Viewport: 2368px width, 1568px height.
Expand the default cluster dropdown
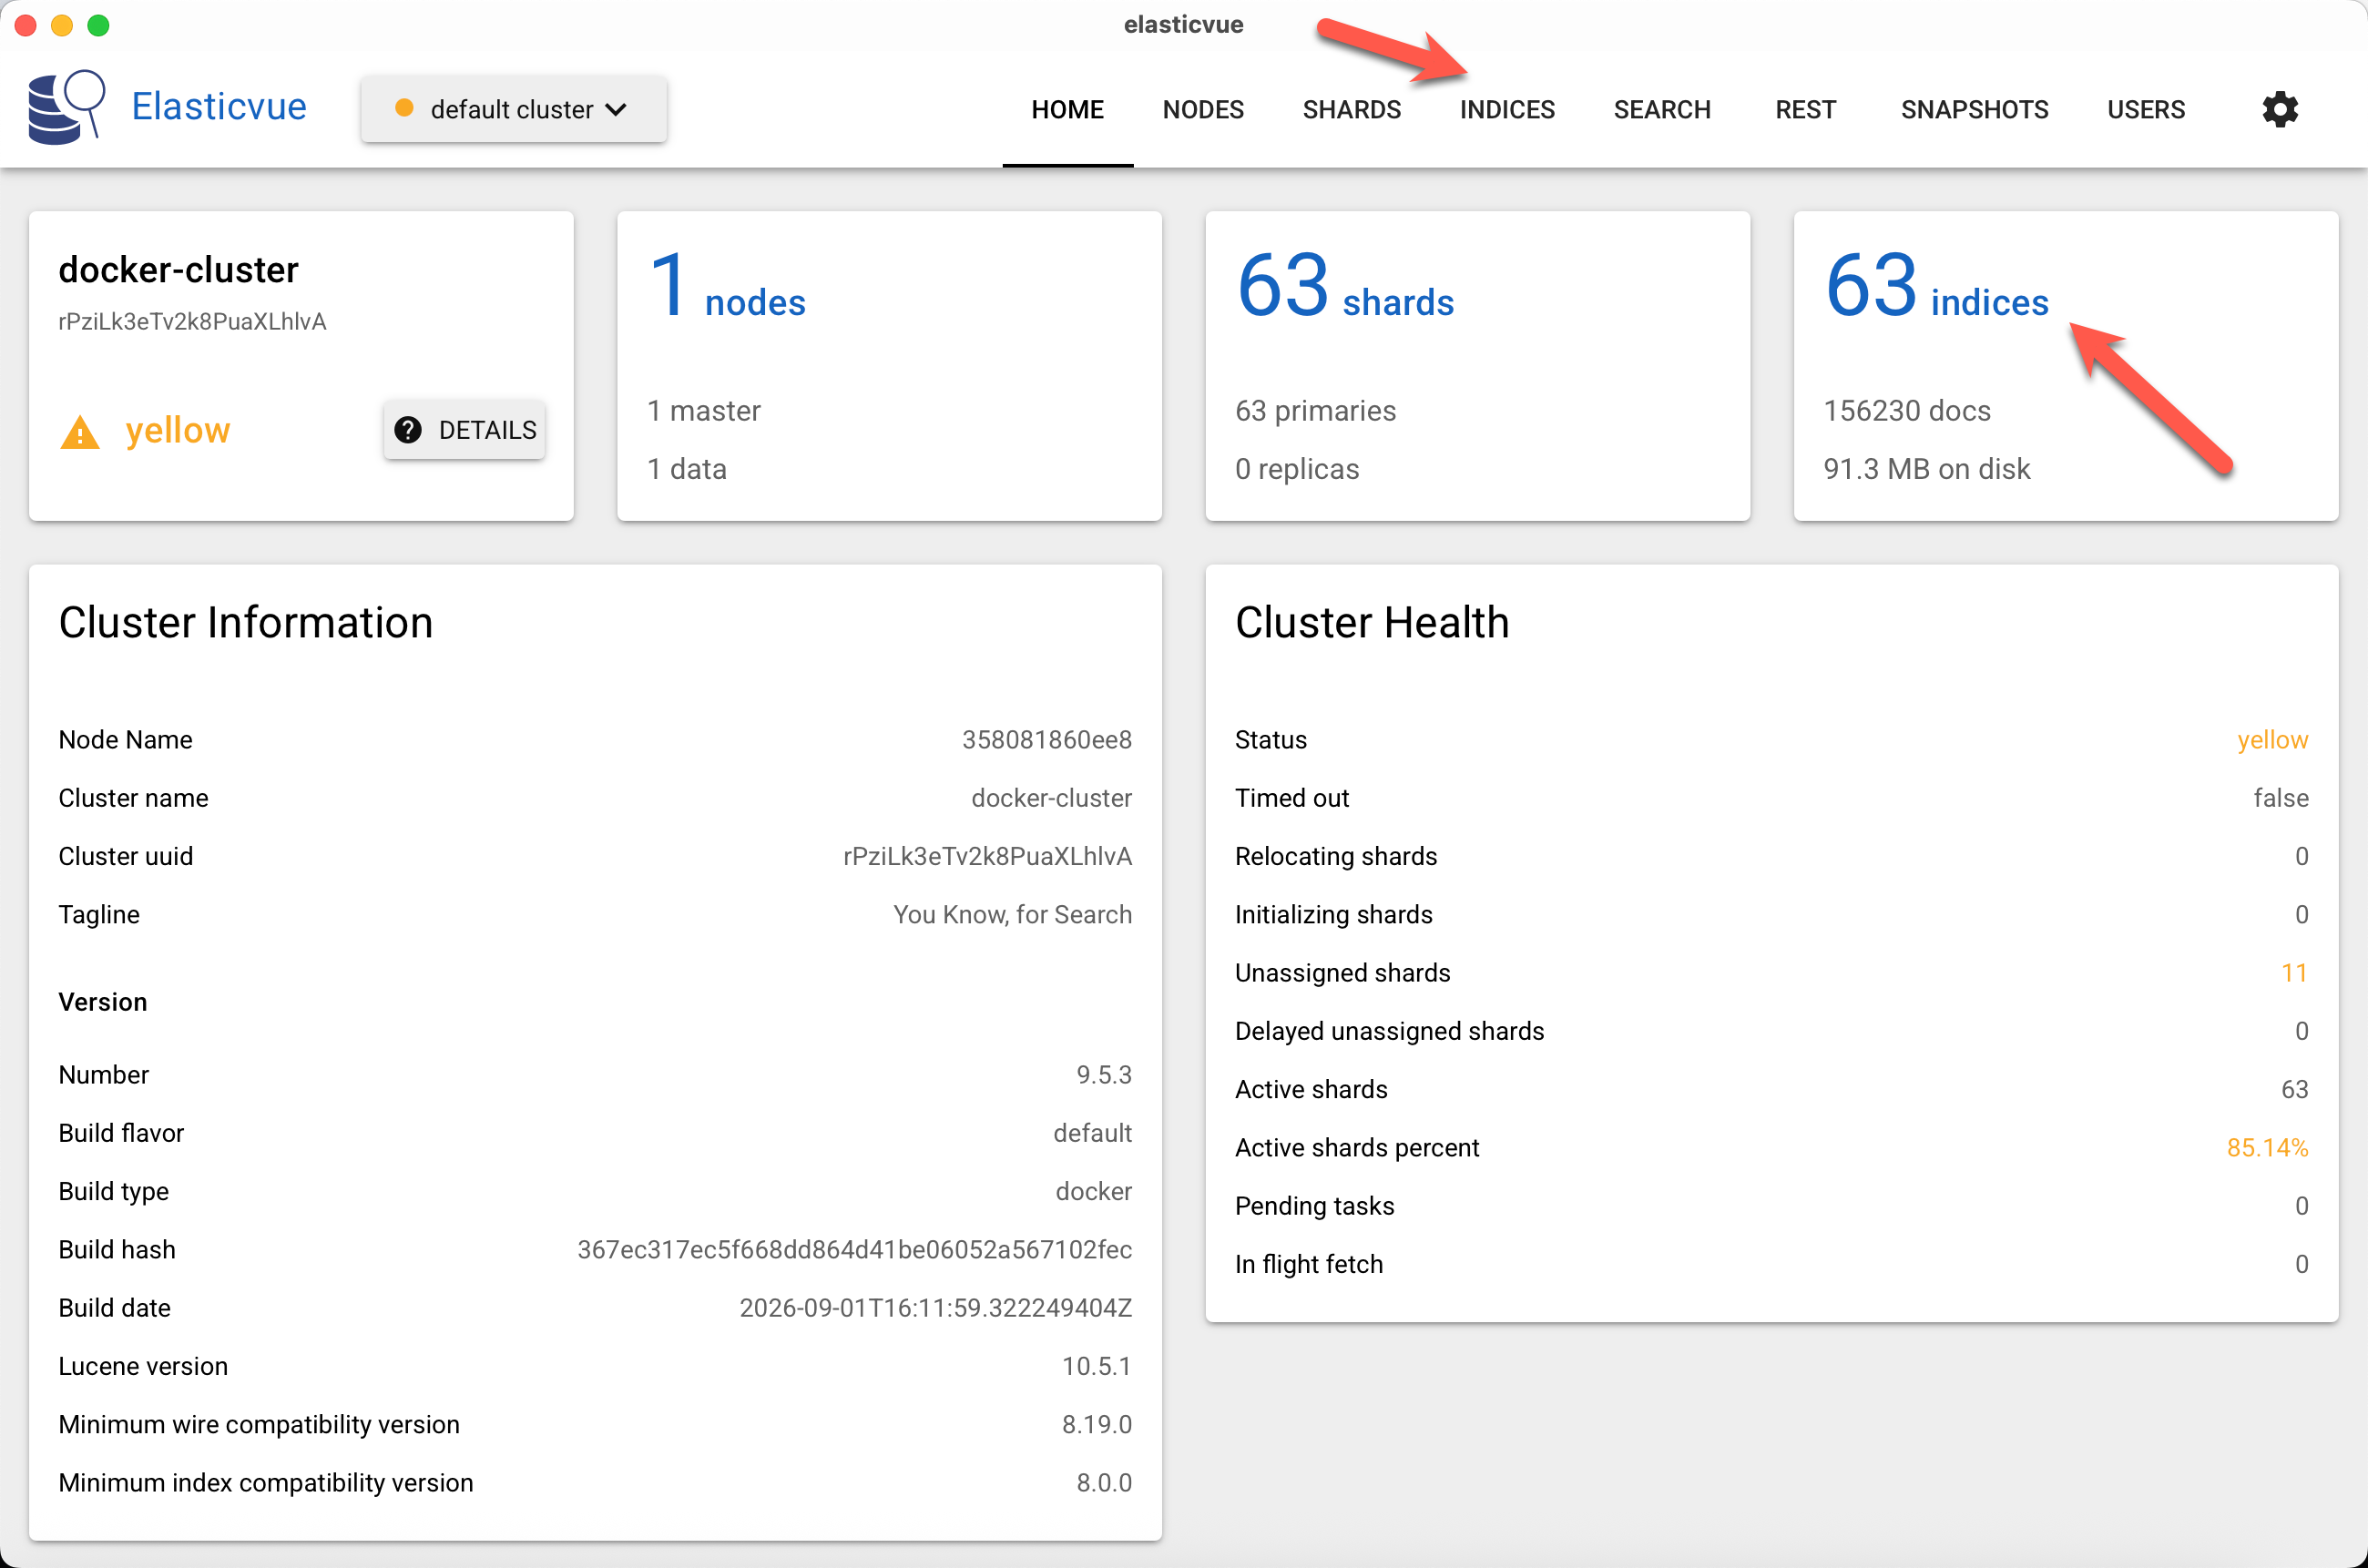514,109
